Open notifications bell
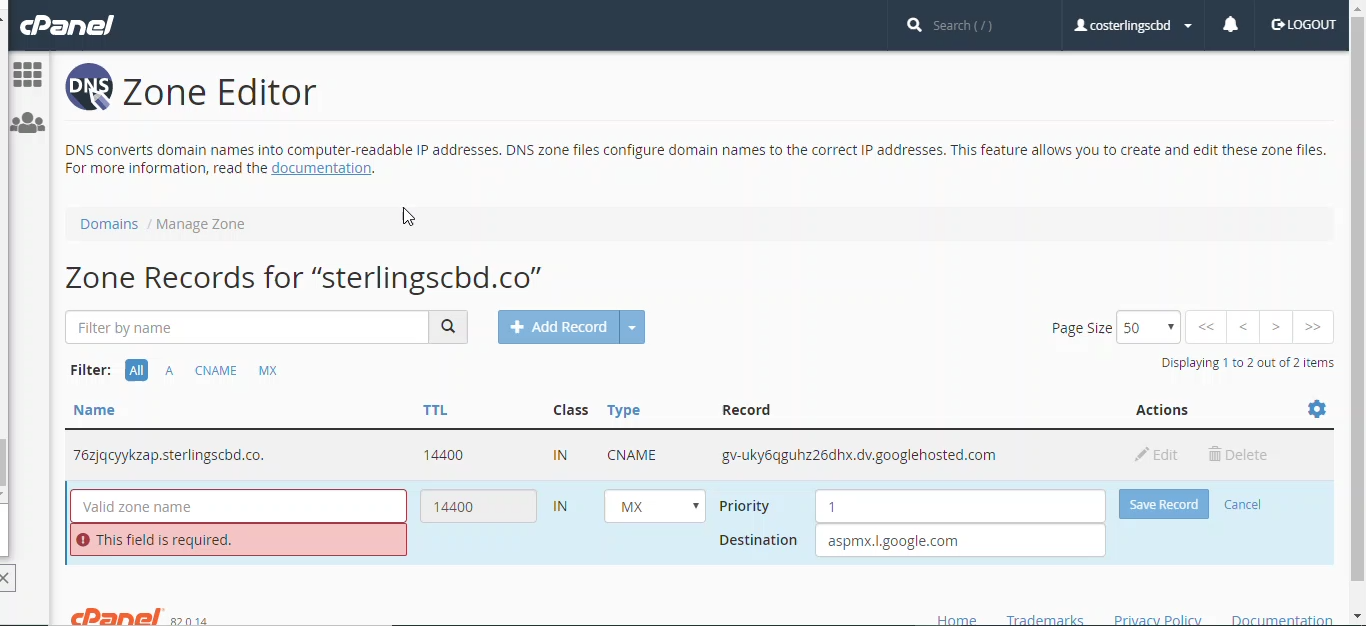Image resolution: width=1366 pixels, height=626 pixels. coord(1231,25)
